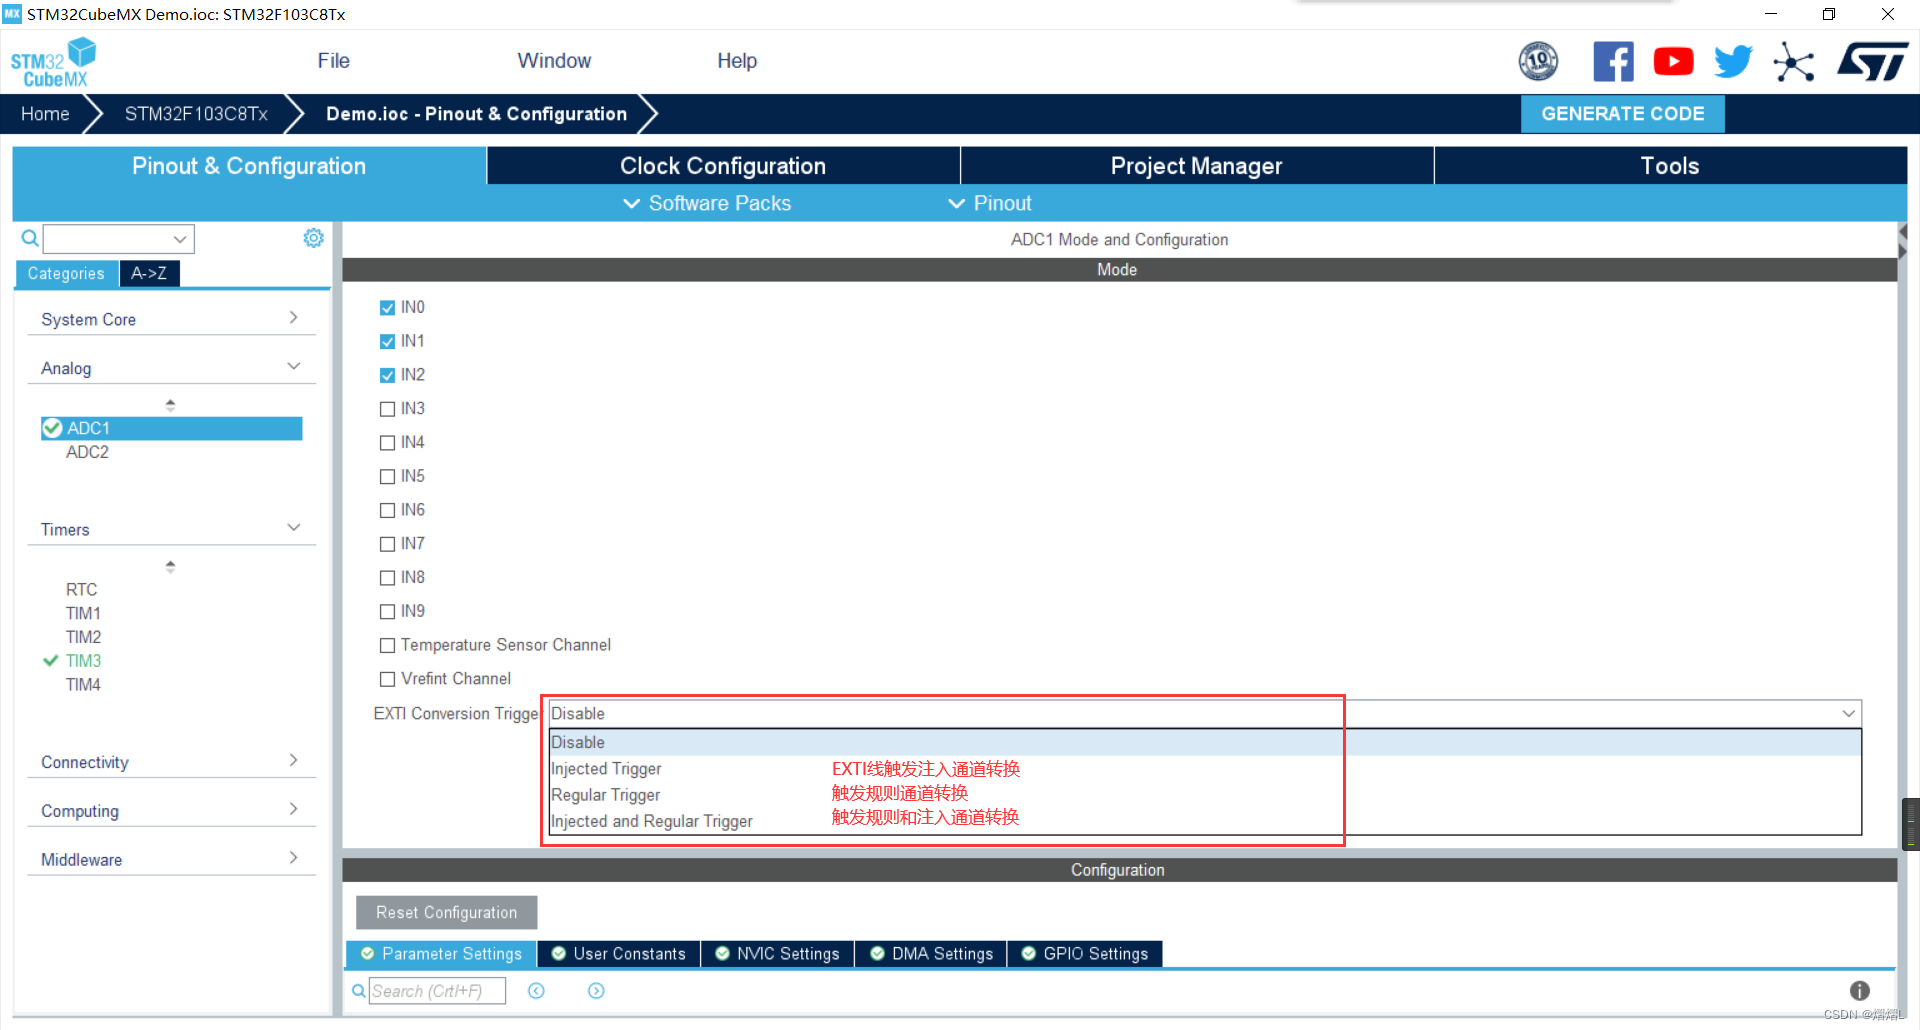Go to next parameter search result
Viewport: 1920px width, 1030px height.
(596, 991)
